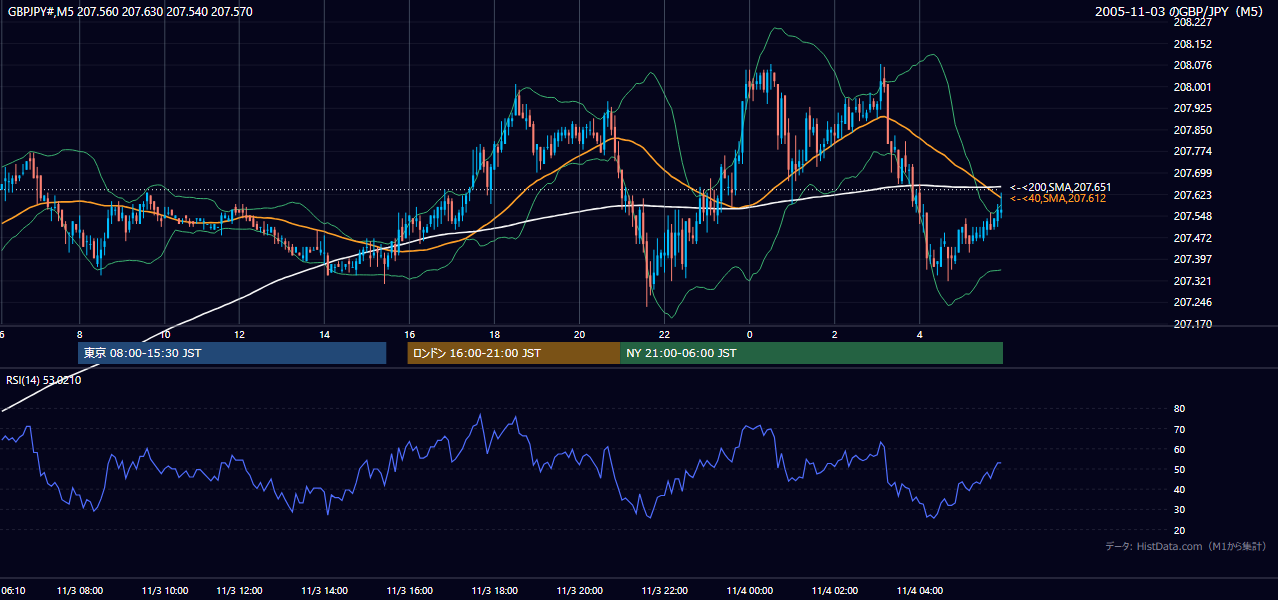This screenshot has height=600, width=1278.
Task: Click the RSI 50 level label
Action: (1179, 469)
